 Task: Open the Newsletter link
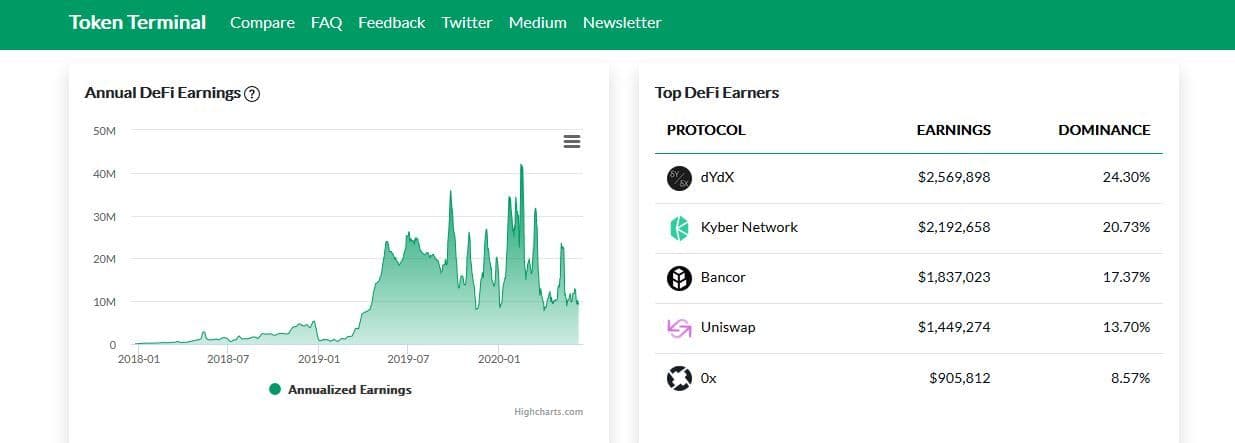tap(622, 22)
